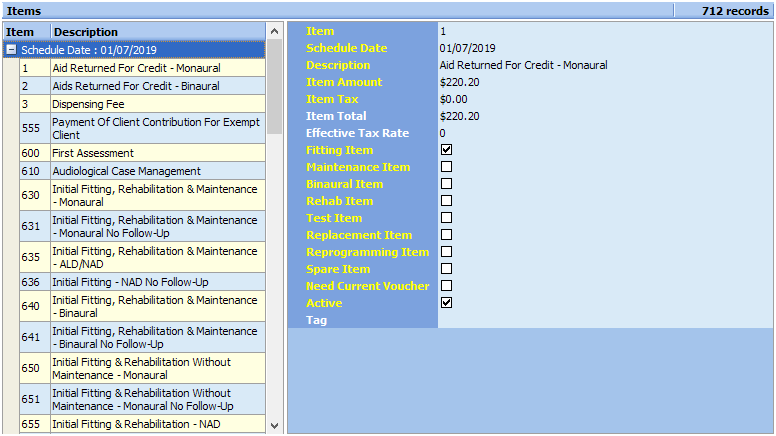776x436 pixels.
Task: Toggle the Binaural Item checkbox
Action: (x=446, y=184)
